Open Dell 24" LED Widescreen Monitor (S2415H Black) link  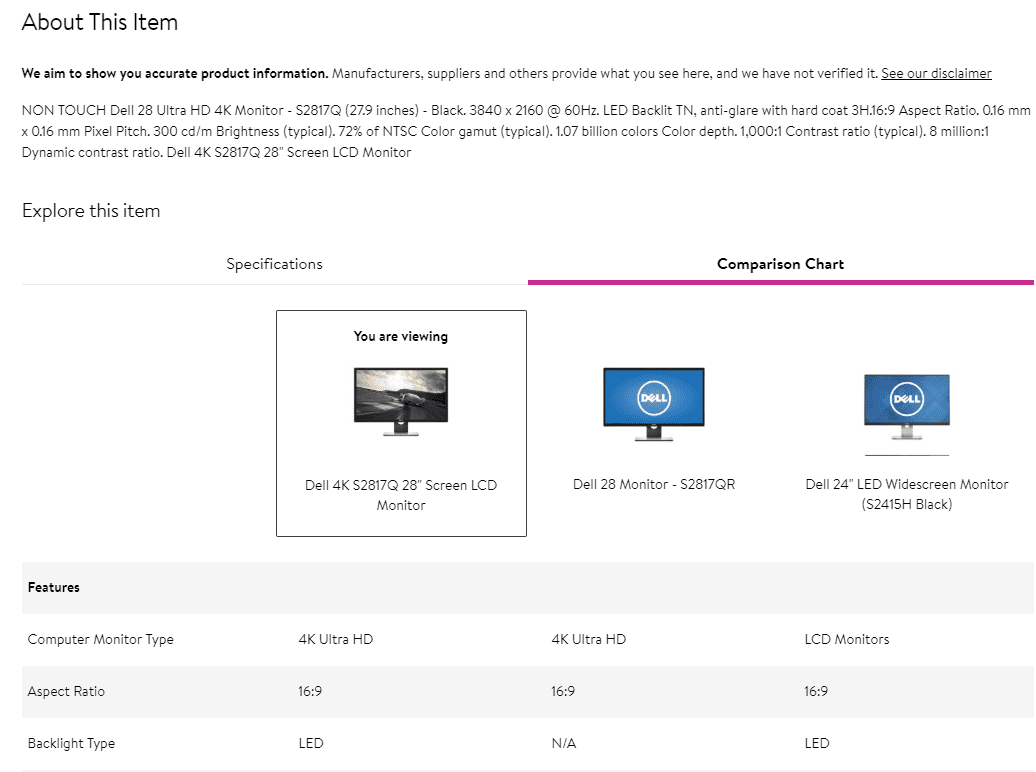(x=906, y=494)
